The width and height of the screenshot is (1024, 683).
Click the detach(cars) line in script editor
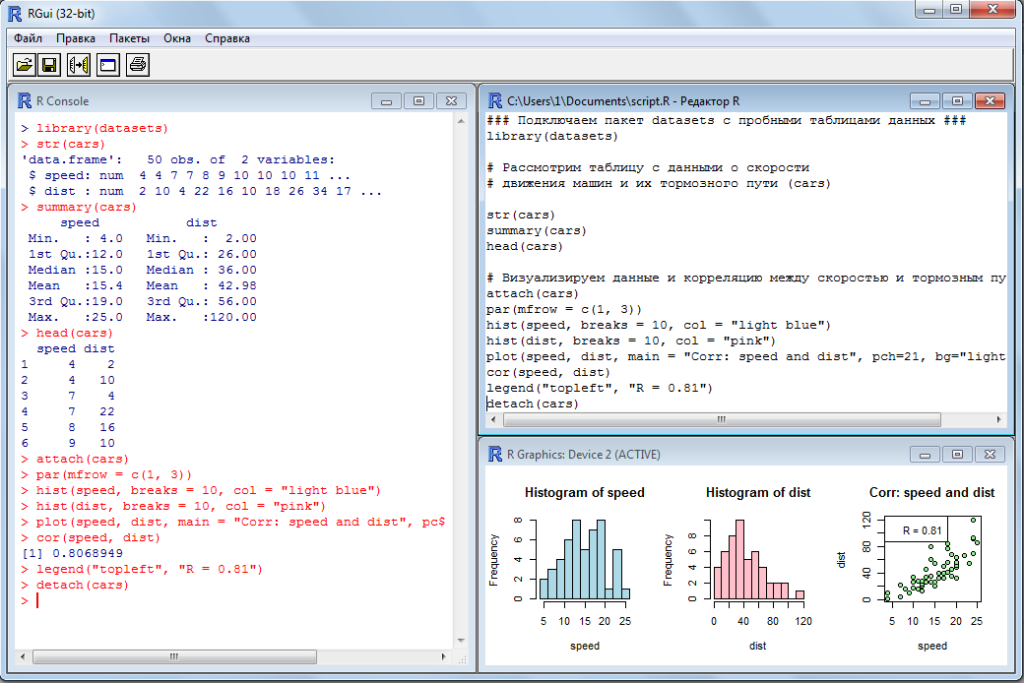tap(533, 404)
